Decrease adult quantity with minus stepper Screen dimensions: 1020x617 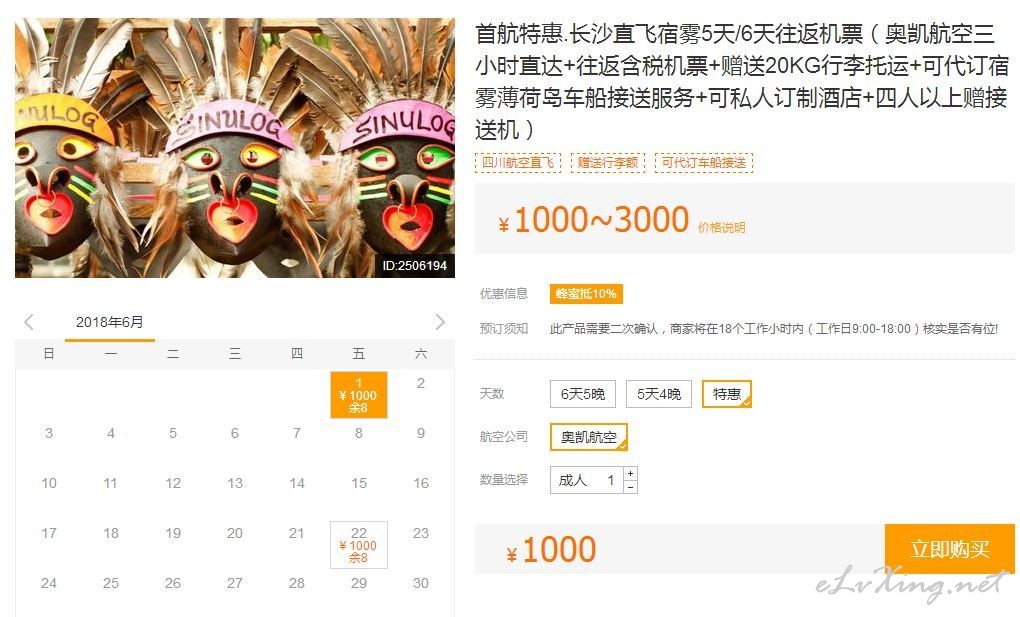point(630,487)
